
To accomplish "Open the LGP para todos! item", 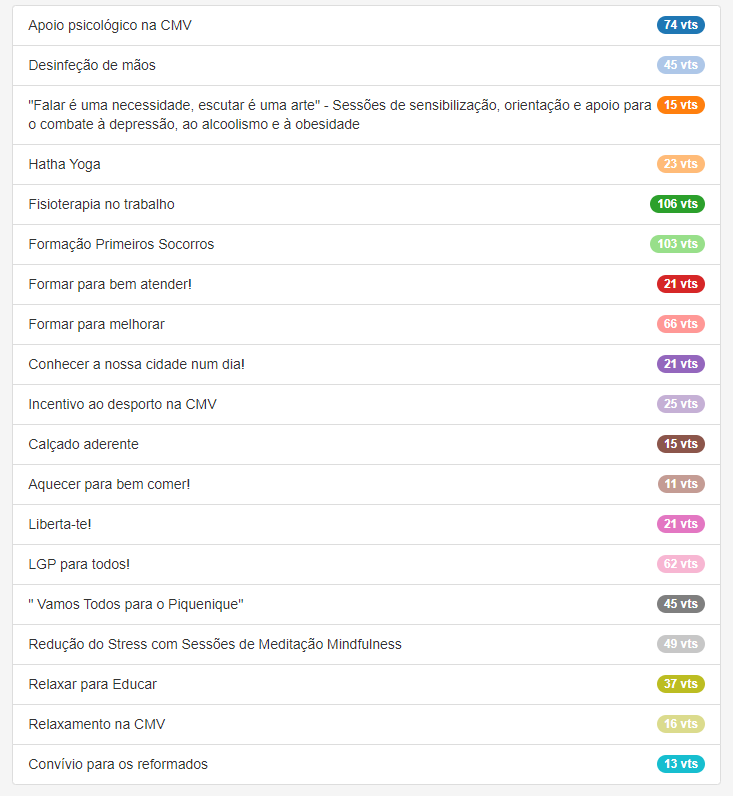I will point(79,564).
